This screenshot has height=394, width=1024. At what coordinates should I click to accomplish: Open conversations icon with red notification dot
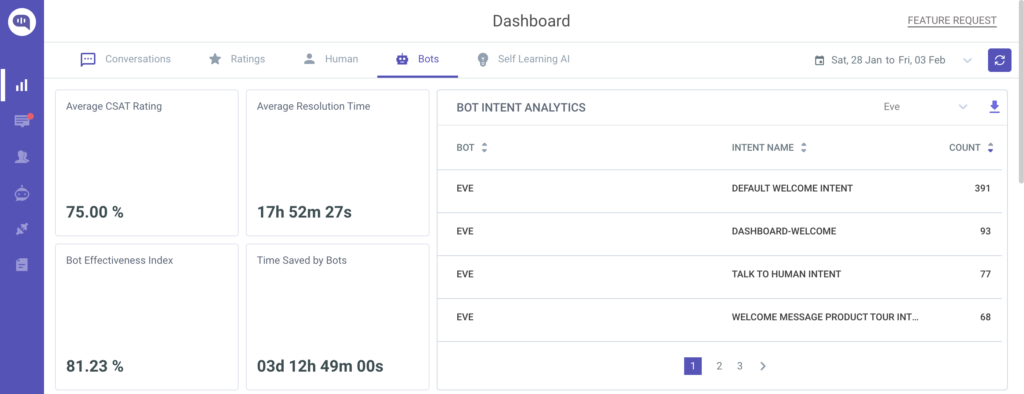tap(22, 121)
